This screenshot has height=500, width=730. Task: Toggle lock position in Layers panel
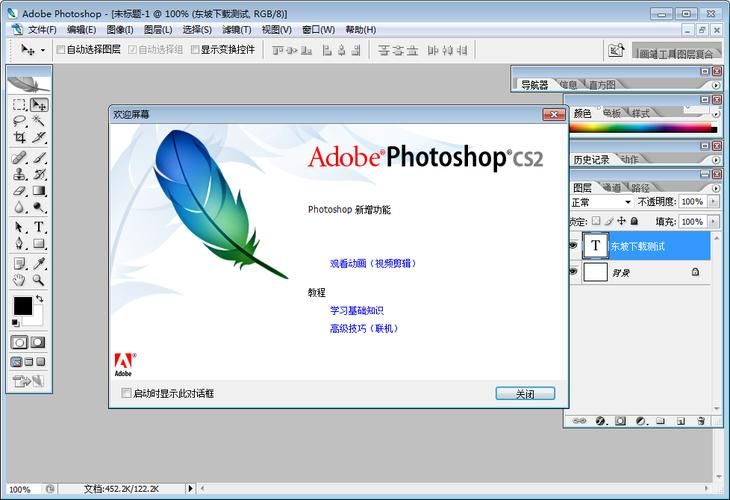tap(622, 221)
